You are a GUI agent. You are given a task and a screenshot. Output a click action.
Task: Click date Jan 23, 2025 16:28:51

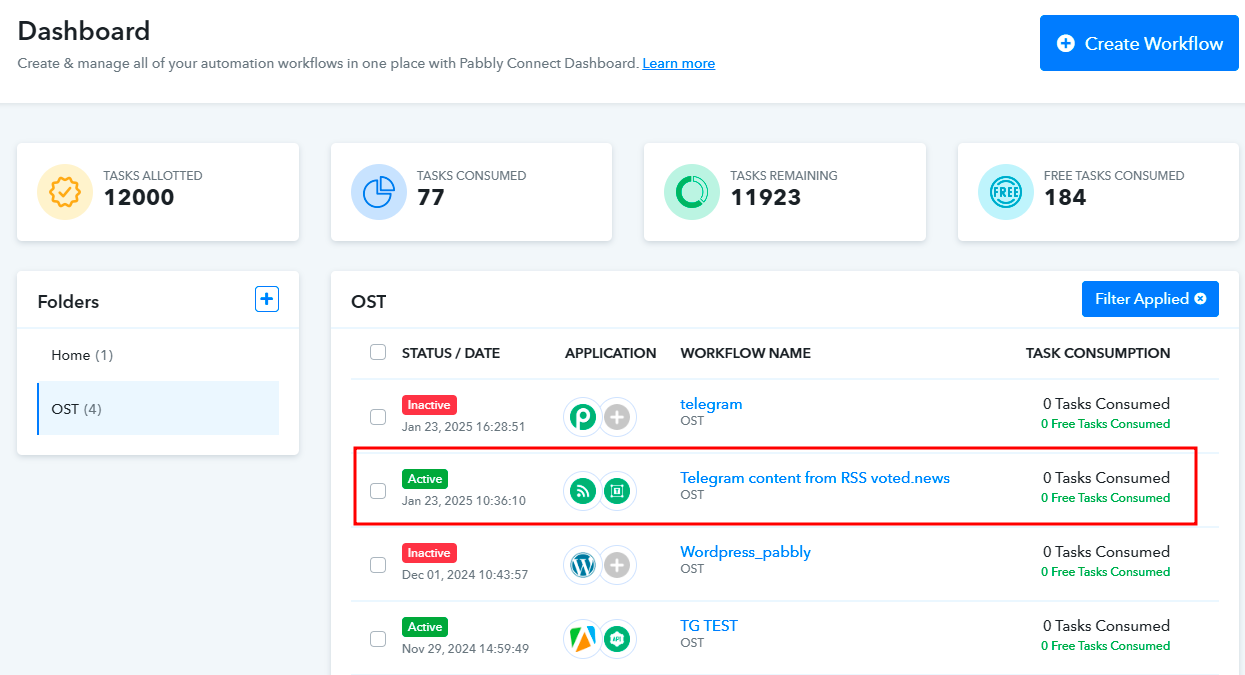(463, 426)
